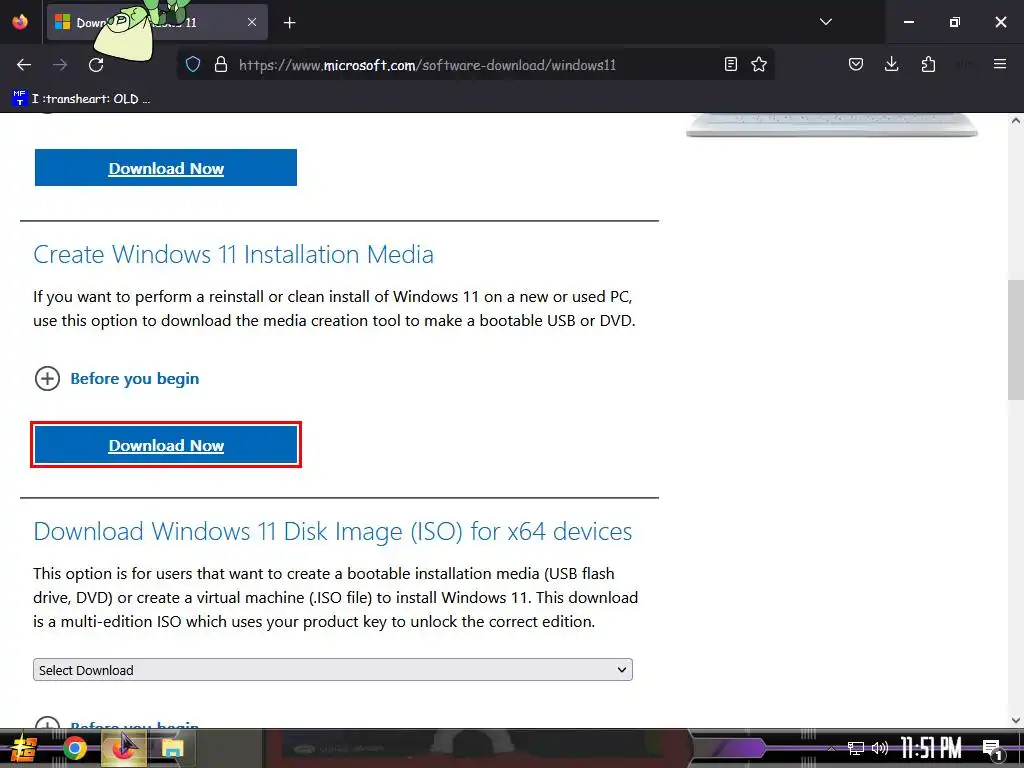Open File Explorer from taskbar
Screen dimensions: 1024x768
[x=173, y=748]
